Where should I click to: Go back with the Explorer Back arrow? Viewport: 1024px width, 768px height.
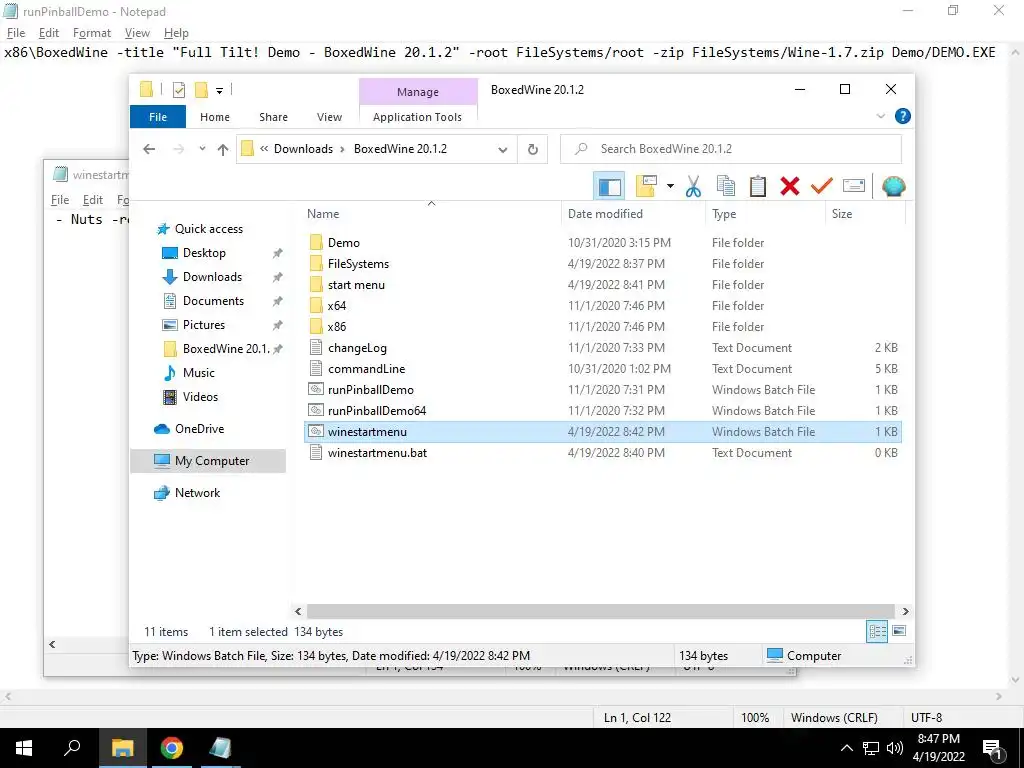(149, 149)
